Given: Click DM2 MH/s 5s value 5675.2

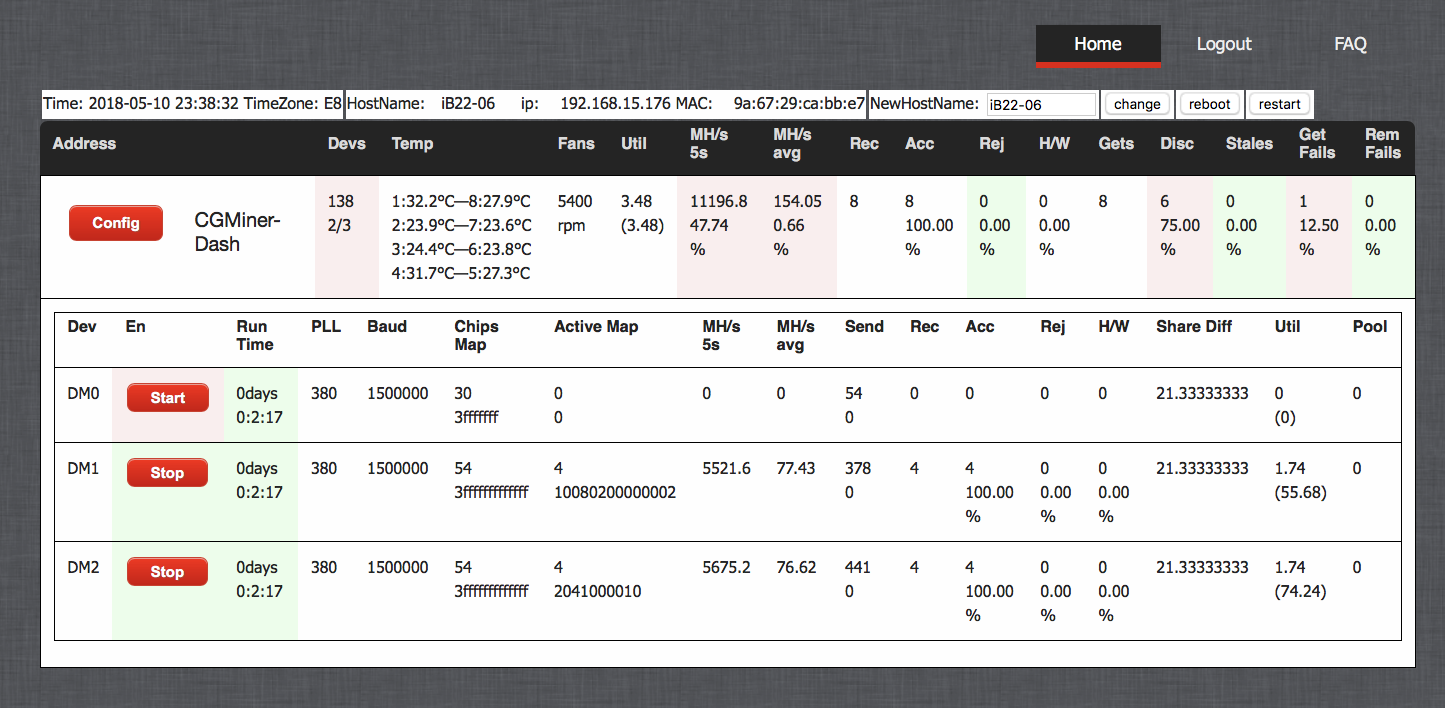Looking at the screenshot, I should pos(727,567).
